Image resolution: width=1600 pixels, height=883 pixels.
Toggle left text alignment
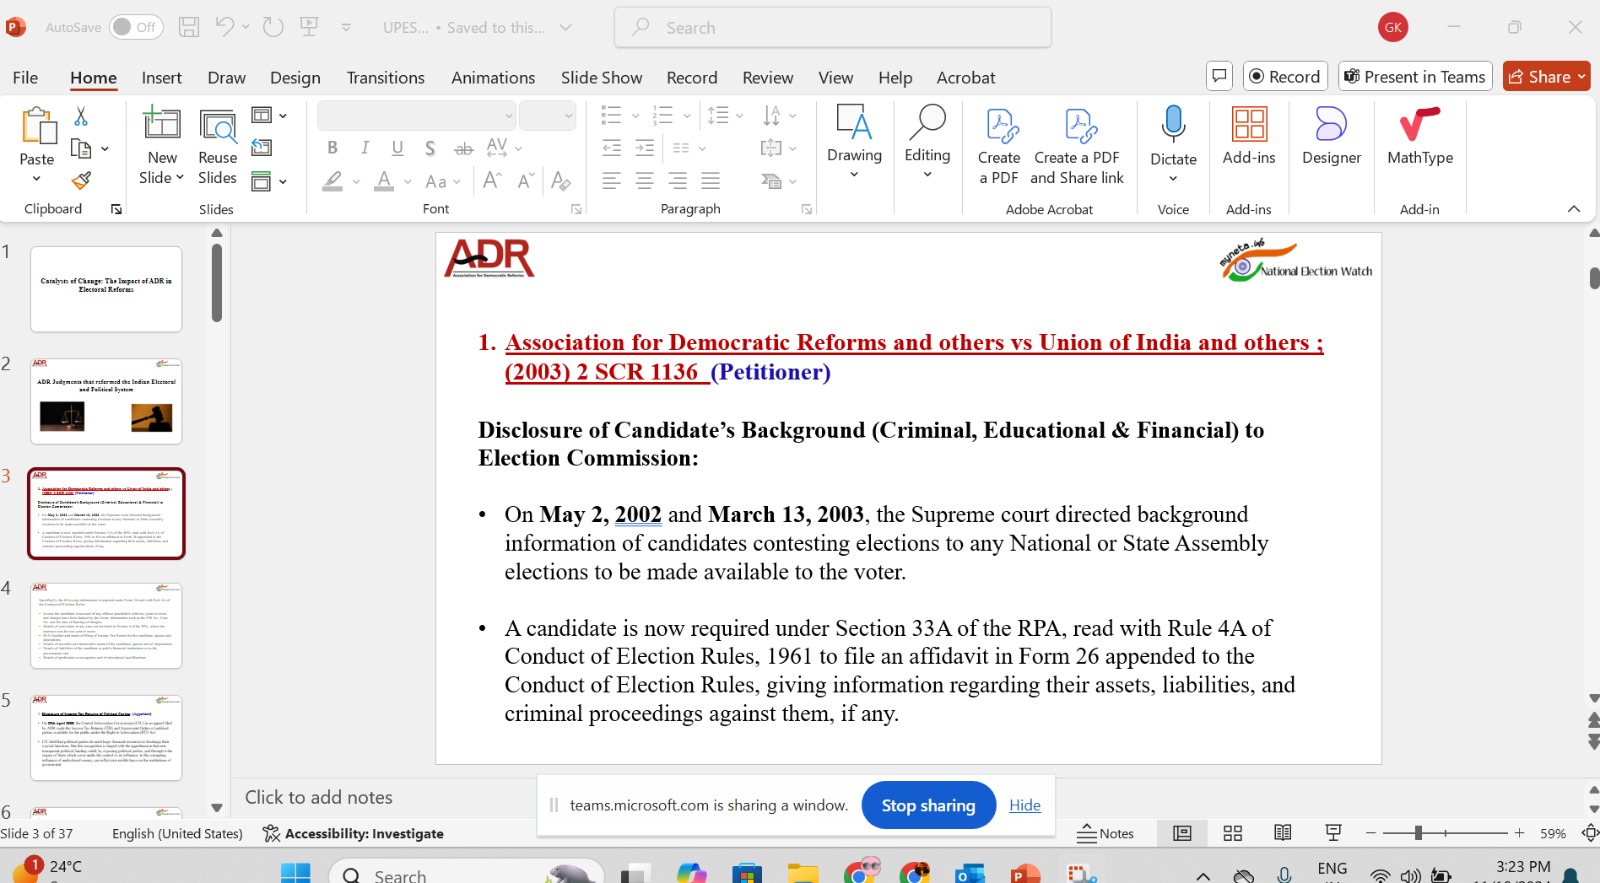point(612,180)
